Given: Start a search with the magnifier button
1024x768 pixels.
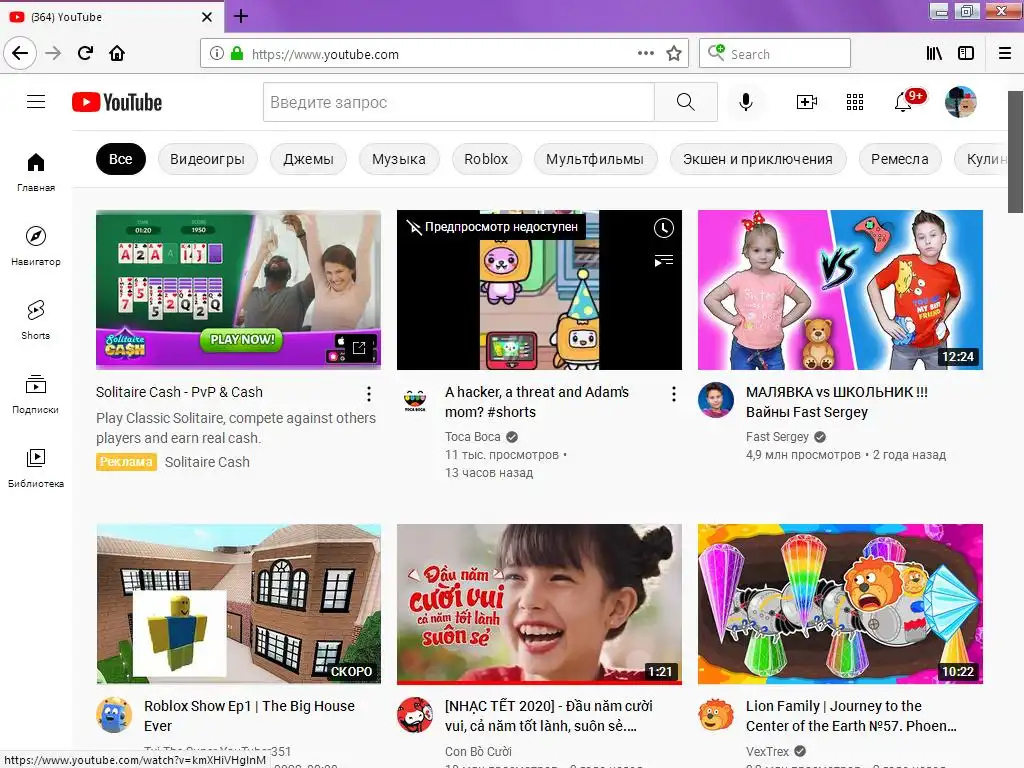Looking at the screenshot, I should [686, 102].
